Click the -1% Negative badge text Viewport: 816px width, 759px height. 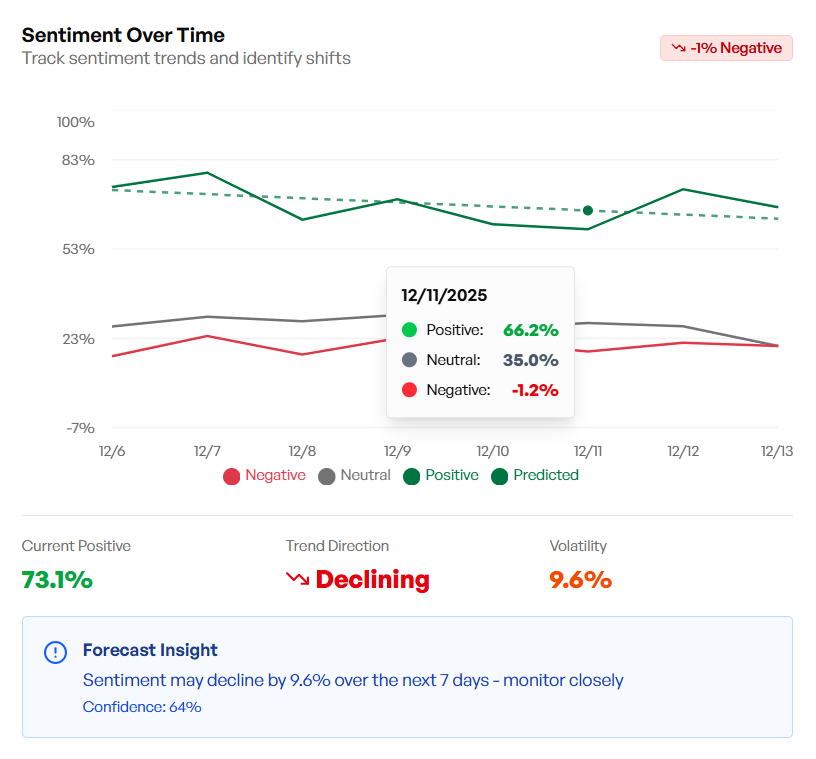click(736, 48)
